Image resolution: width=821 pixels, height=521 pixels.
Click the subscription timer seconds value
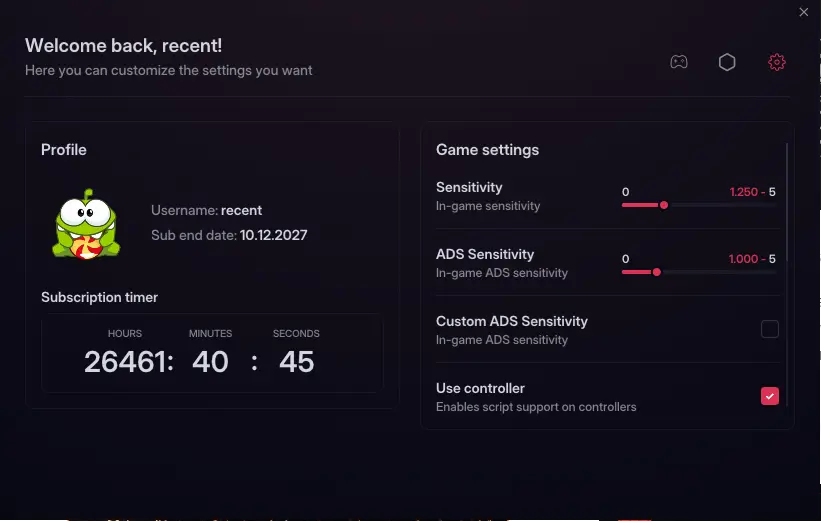(296, 361)
